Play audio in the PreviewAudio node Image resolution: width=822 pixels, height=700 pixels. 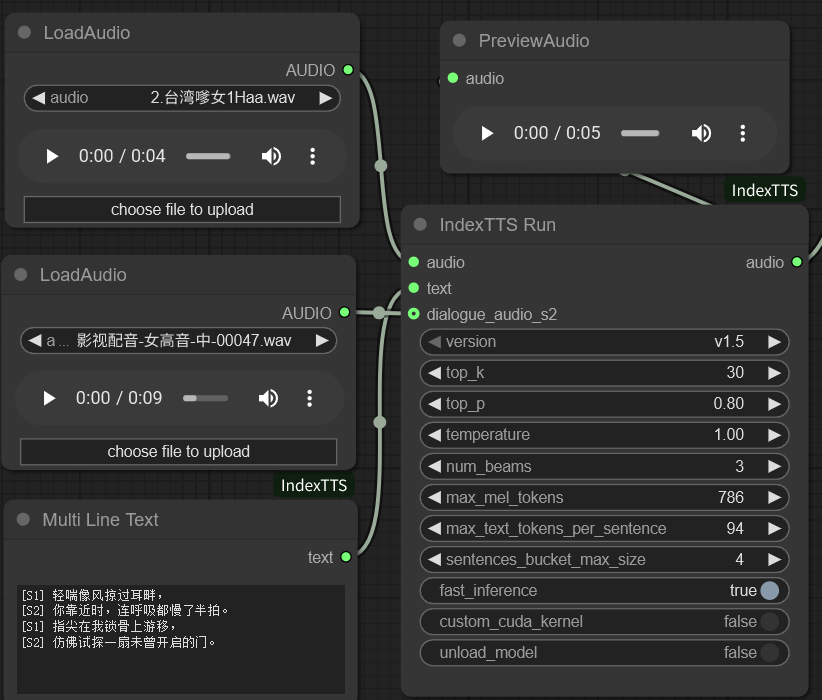[x=487, y=133]
